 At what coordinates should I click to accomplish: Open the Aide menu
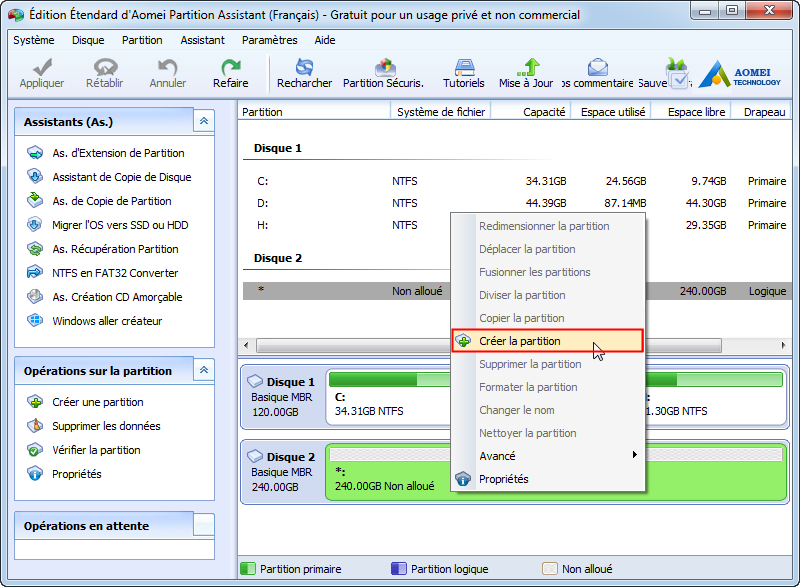tap(325, 40)
